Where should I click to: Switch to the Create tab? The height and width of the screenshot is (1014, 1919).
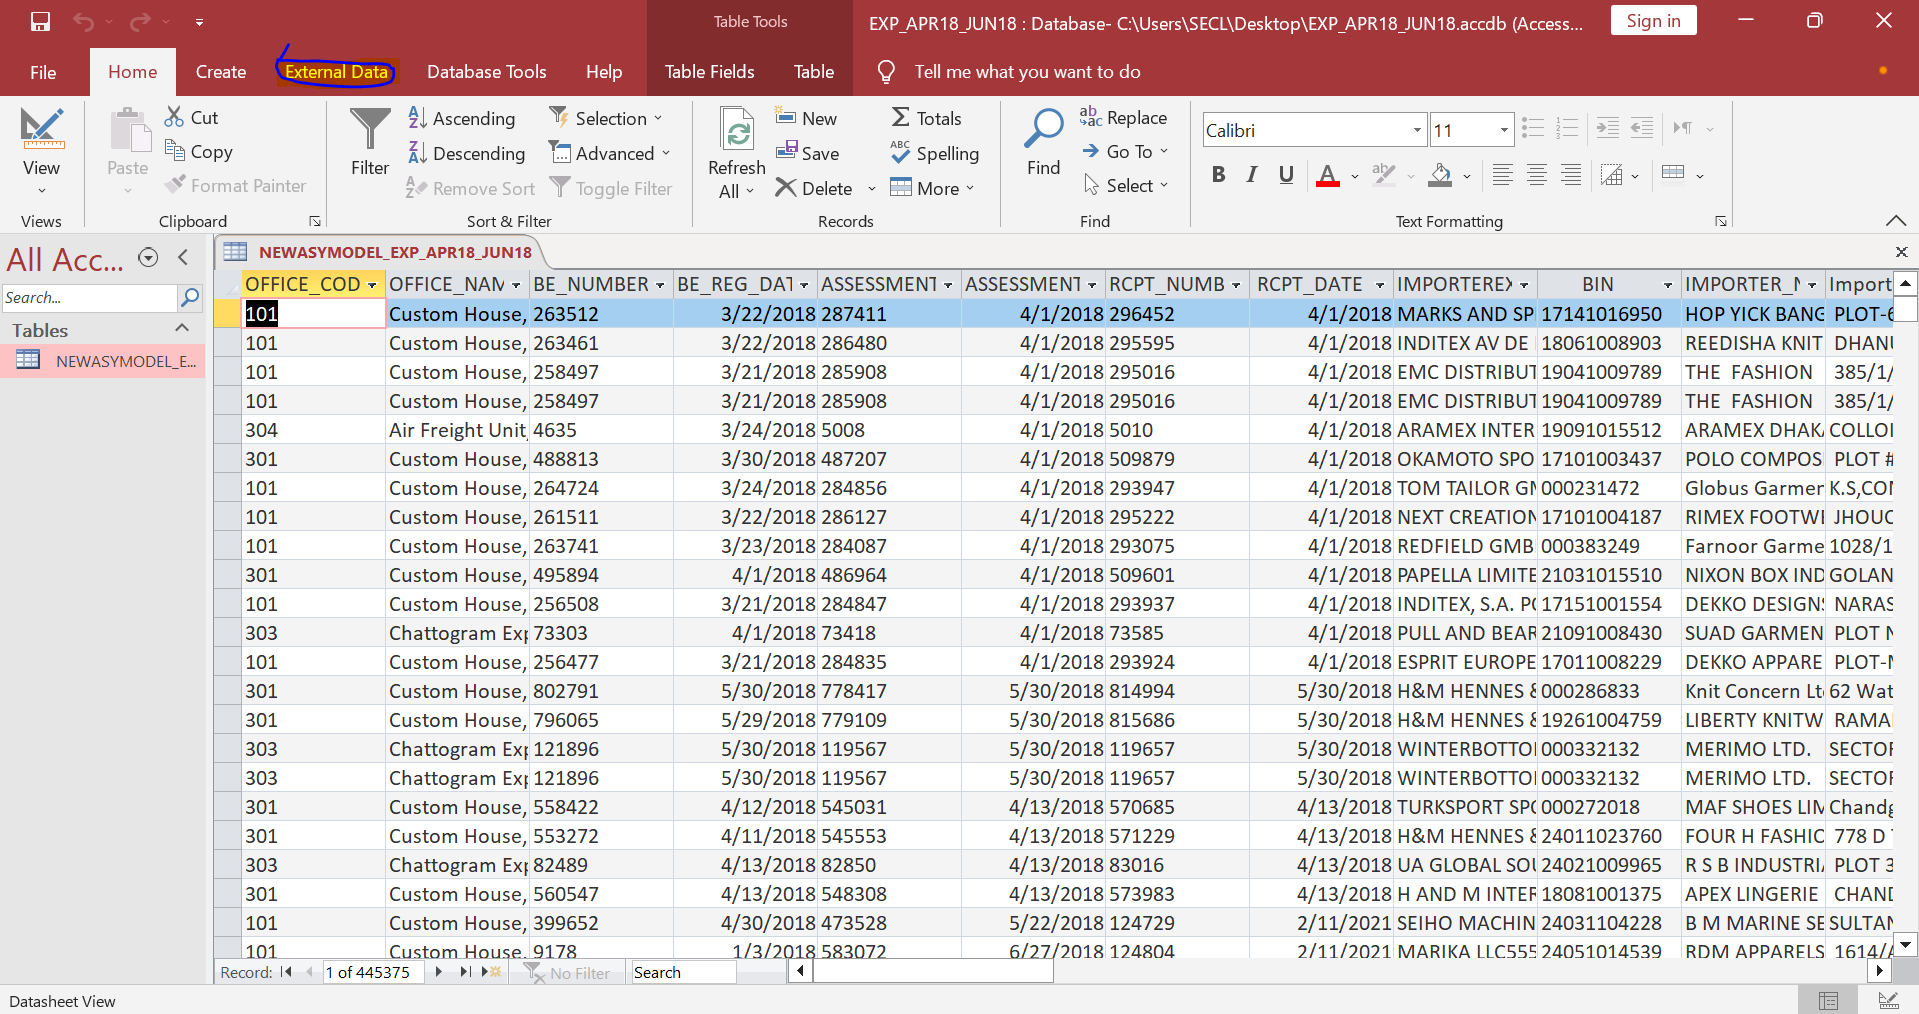[x=221, y=72]
